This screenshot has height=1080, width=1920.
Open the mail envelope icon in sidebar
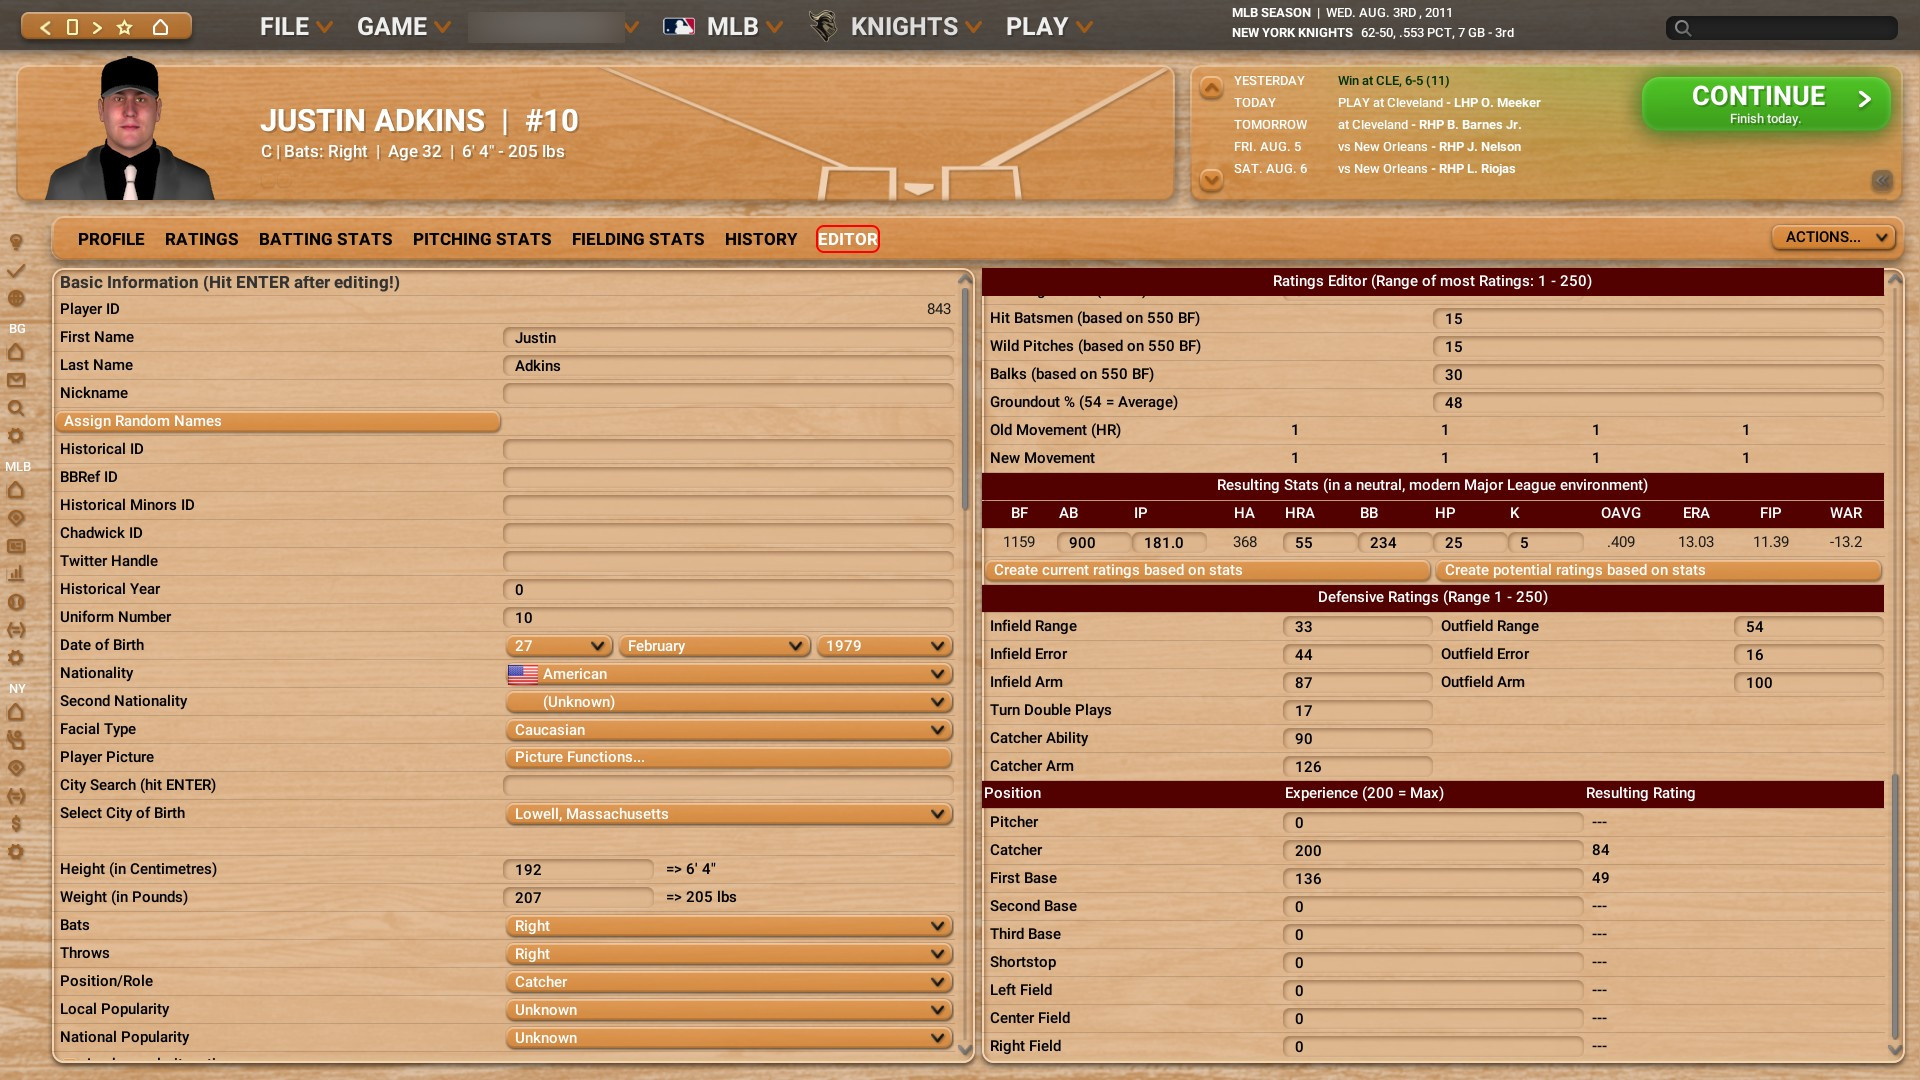point(16,380)
